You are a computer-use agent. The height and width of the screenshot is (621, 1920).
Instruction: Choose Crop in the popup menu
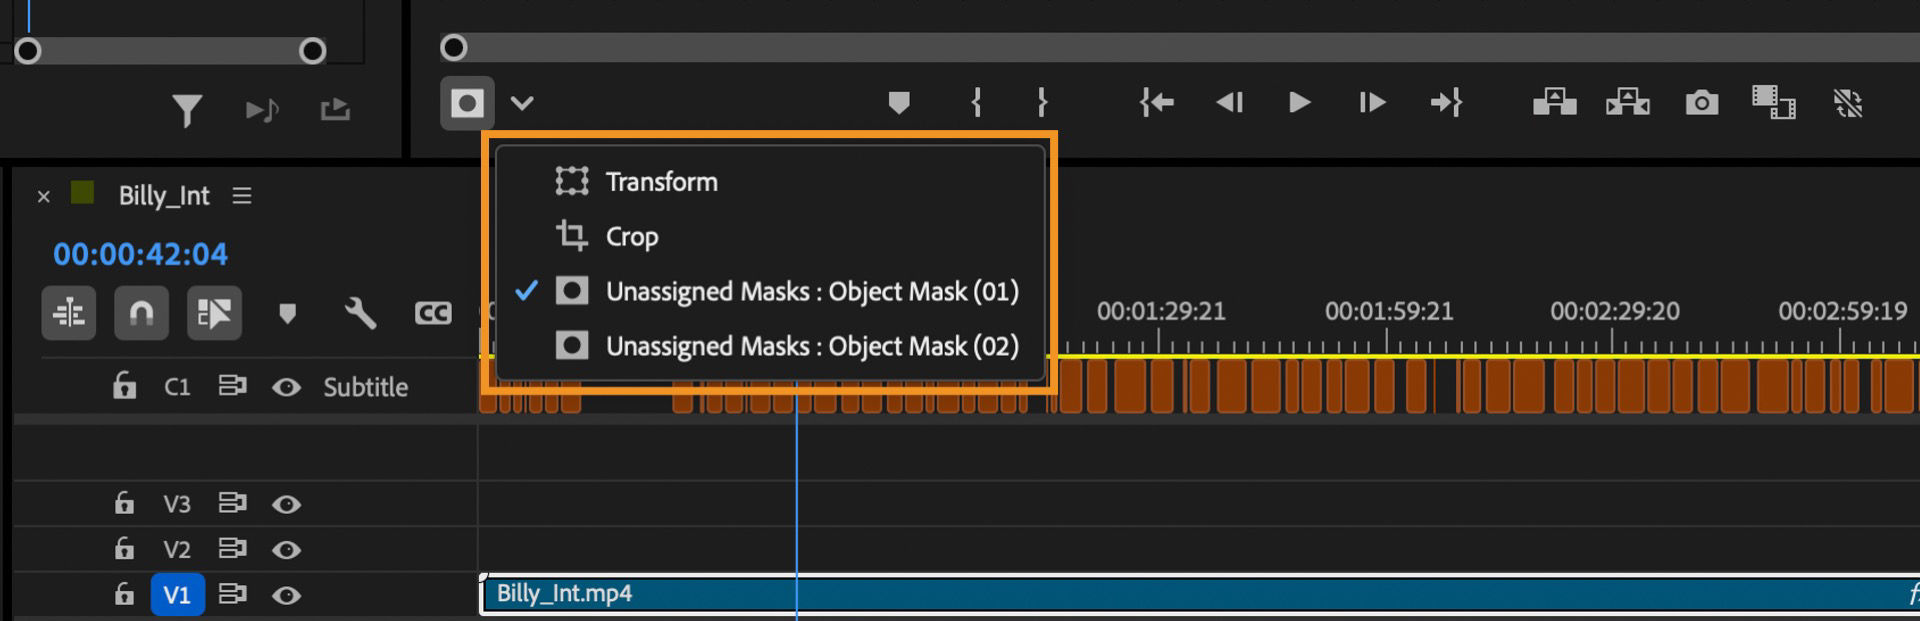coord(632,237)
